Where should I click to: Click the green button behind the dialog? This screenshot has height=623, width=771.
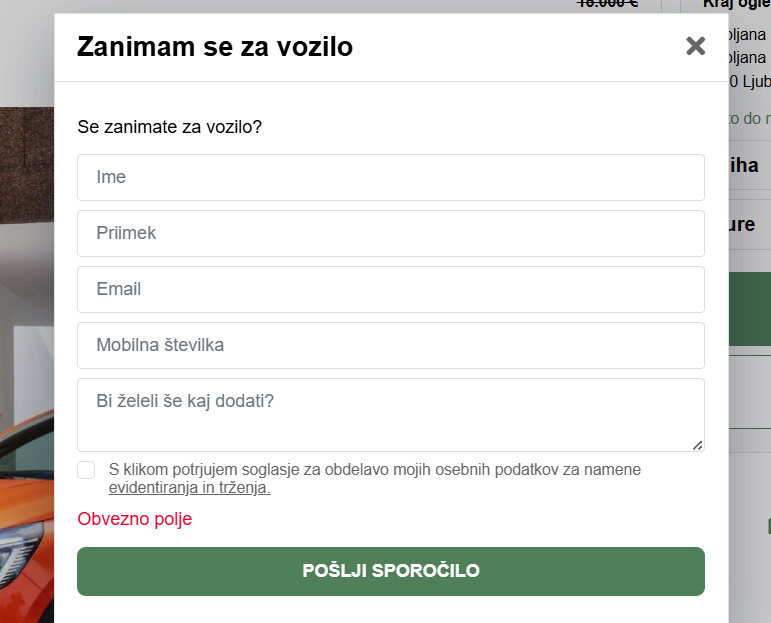click(x=750, y=309)
